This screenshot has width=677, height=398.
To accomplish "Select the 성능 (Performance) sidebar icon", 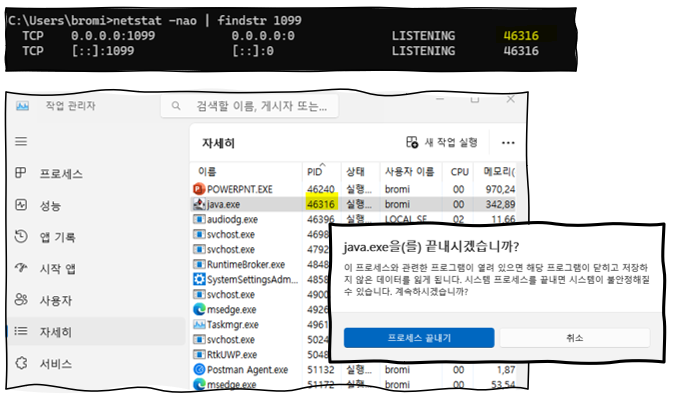I will click(x=21, y=205).
